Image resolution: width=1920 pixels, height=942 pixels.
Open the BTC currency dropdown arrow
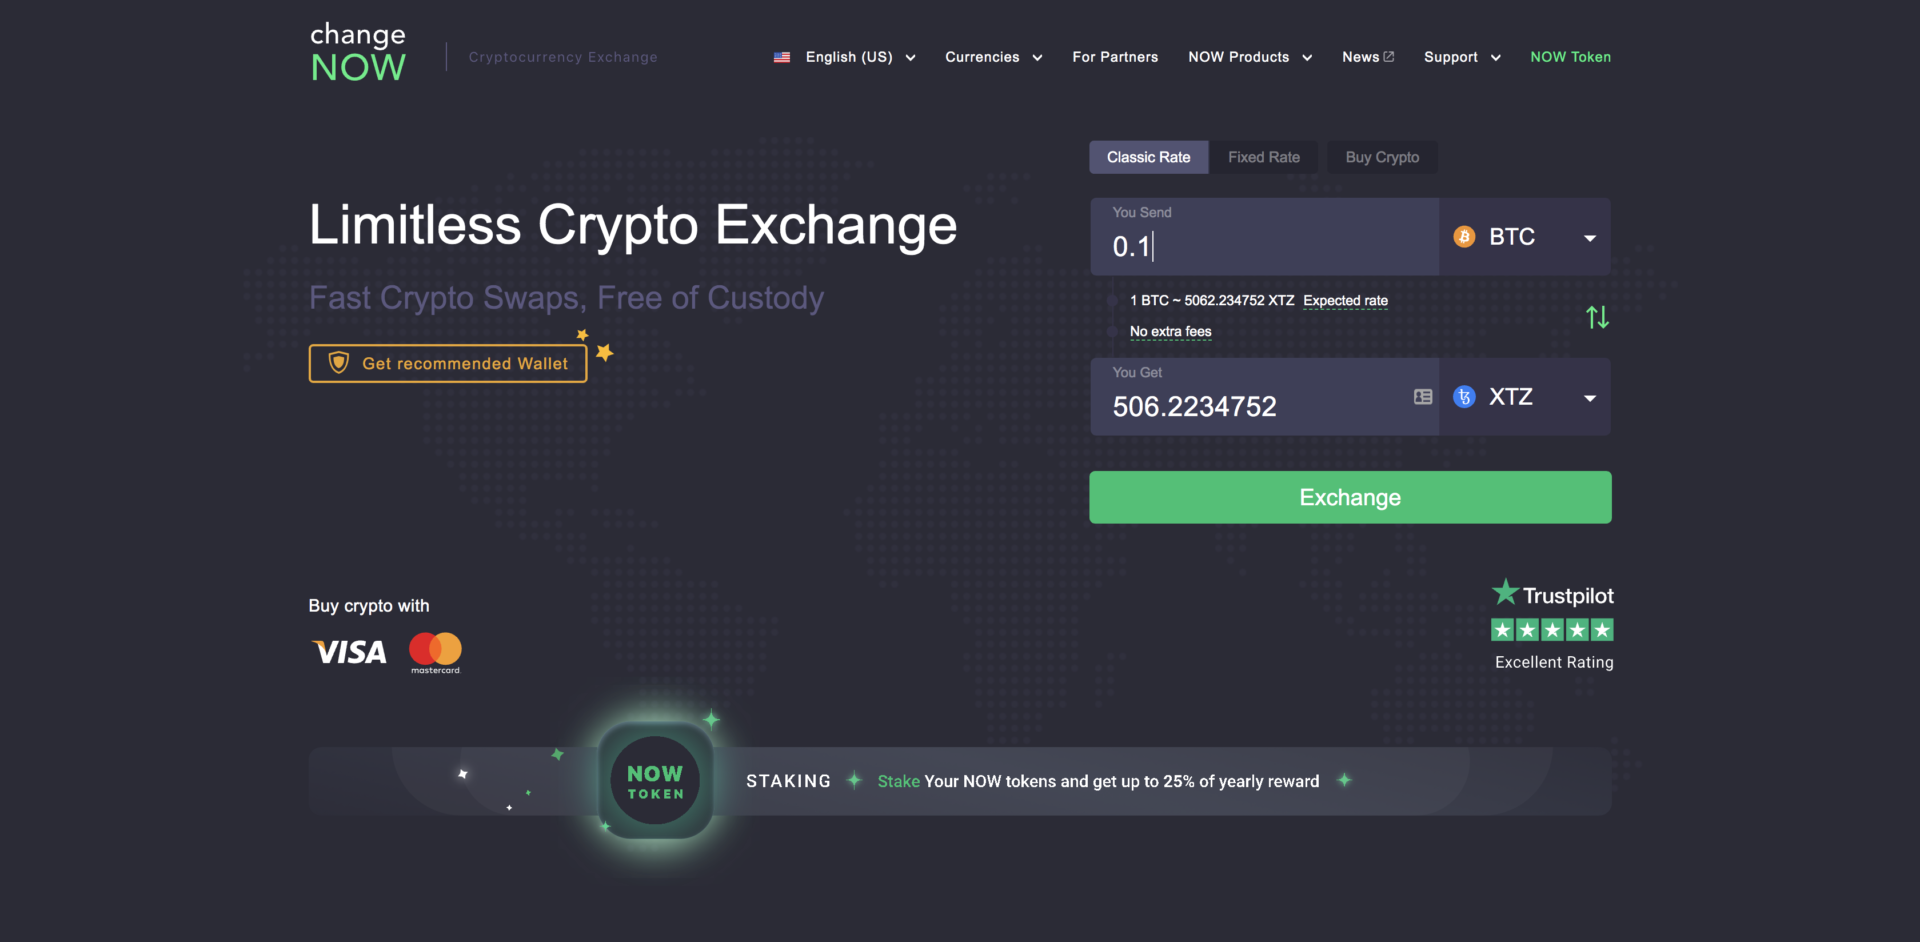pyautogui.click(x=1590, y=238)
